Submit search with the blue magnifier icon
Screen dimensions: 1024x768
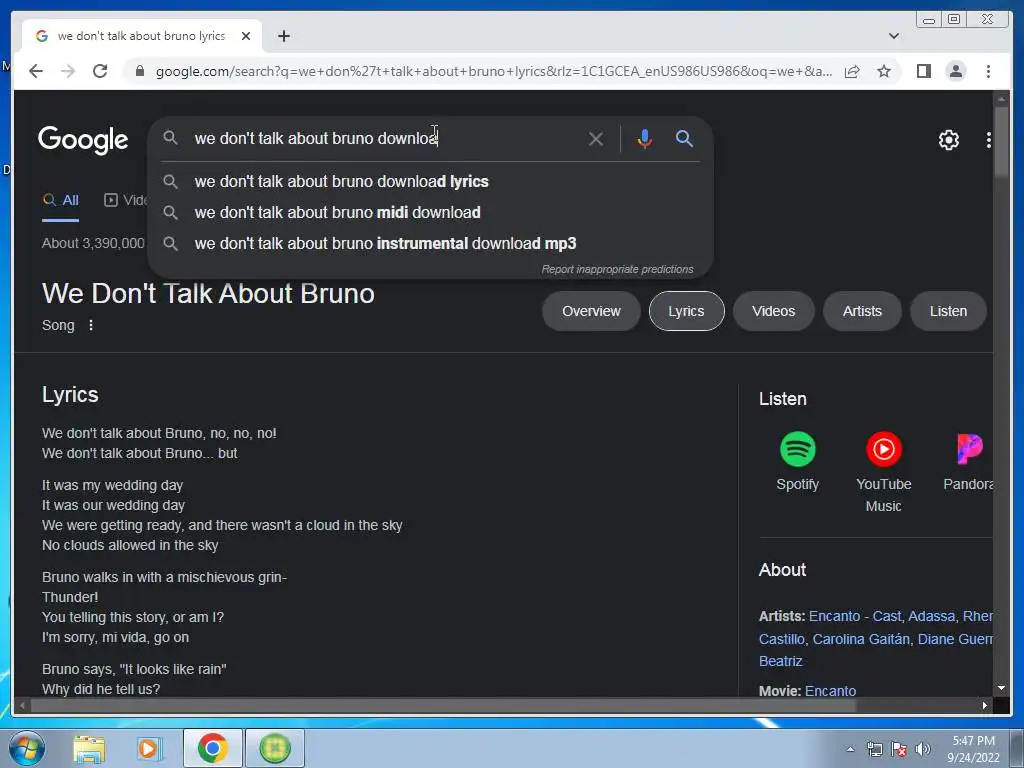tap(684, 138)
